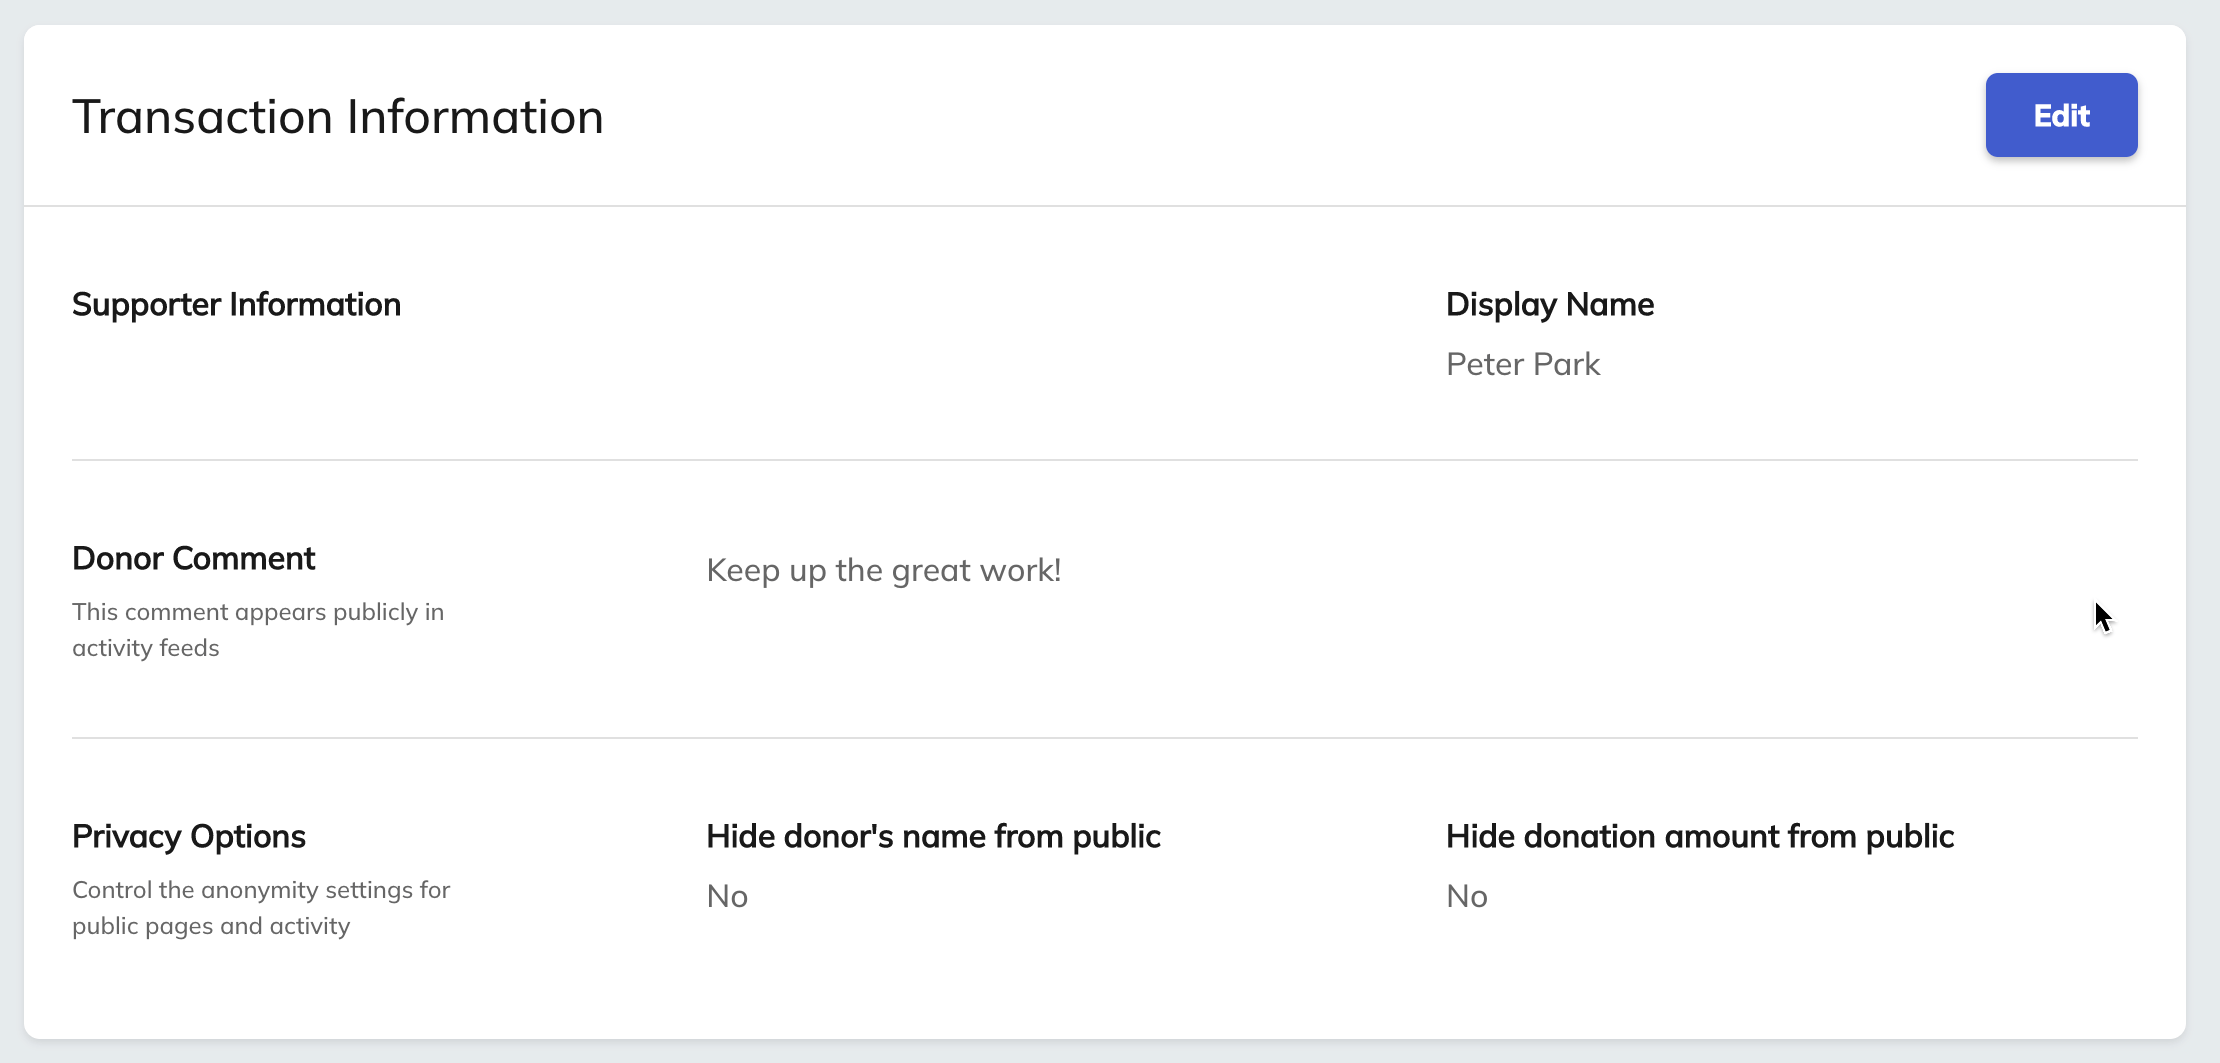Click the blue Edit button
This screenshot has height=1063, width=2220.
pyautogui.click(x=2061, y=115)
